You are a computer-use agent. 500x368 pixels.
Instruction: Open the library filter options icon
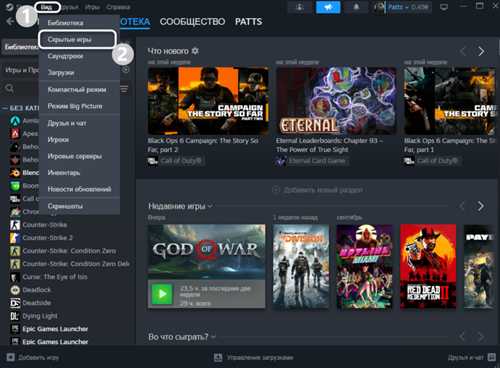point(124,89)
